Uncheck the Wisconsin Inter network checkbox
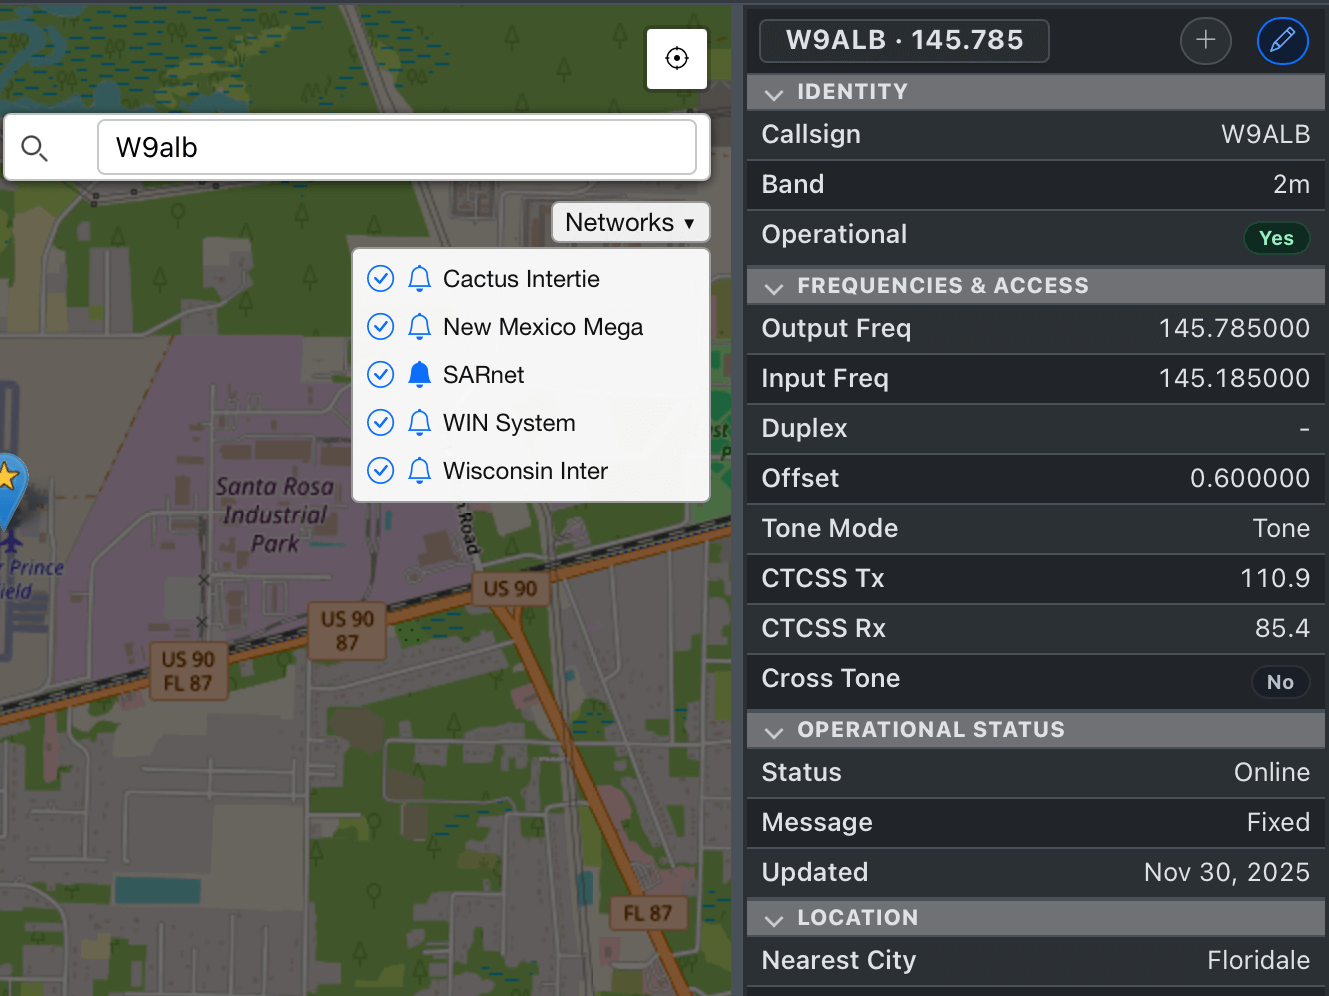1329x996 pixels. 381,471
